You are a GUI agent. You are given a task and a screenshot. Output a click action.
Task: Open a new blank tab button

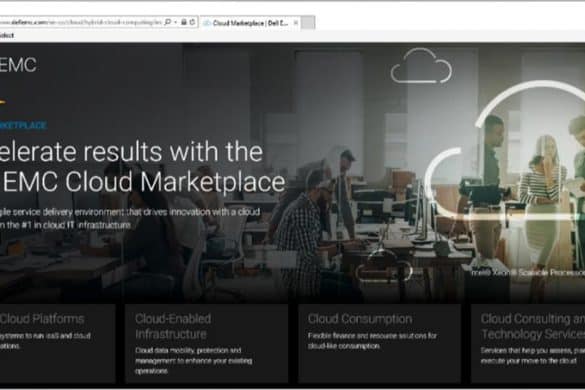[x=308, y=23]
